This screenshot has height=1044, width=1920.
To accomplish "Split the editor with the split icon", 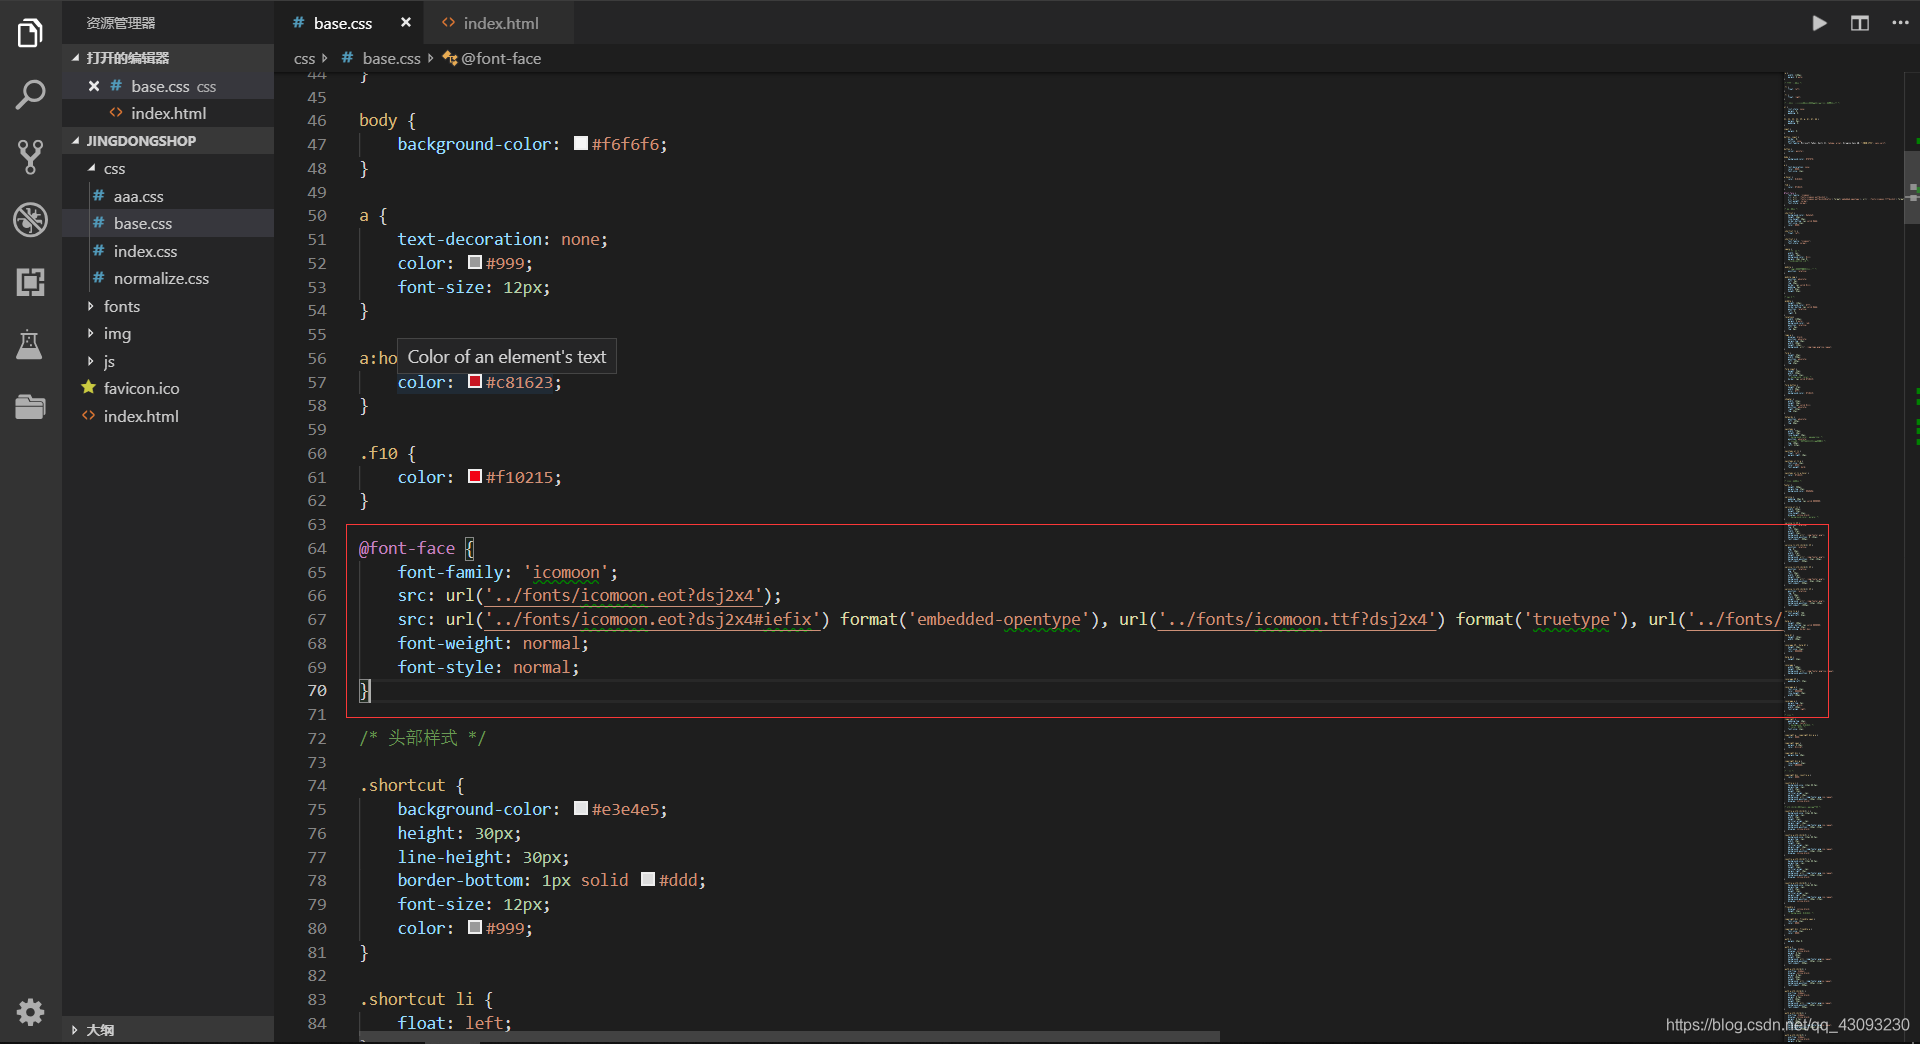I will [x=1859, y=22].
